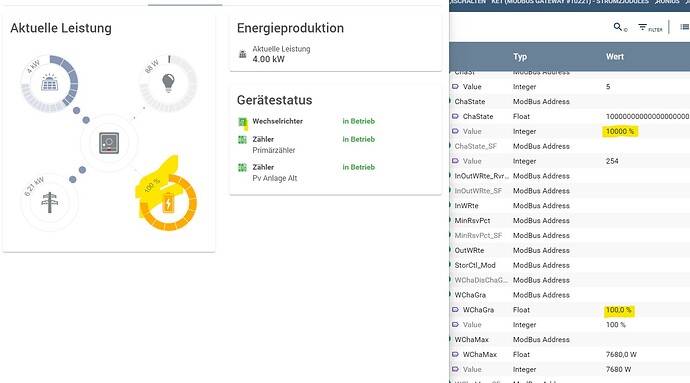Select the variable icon of Value 5 row
Image resolution: width=690 pixels, height=383 pixels.
[455, 86]
